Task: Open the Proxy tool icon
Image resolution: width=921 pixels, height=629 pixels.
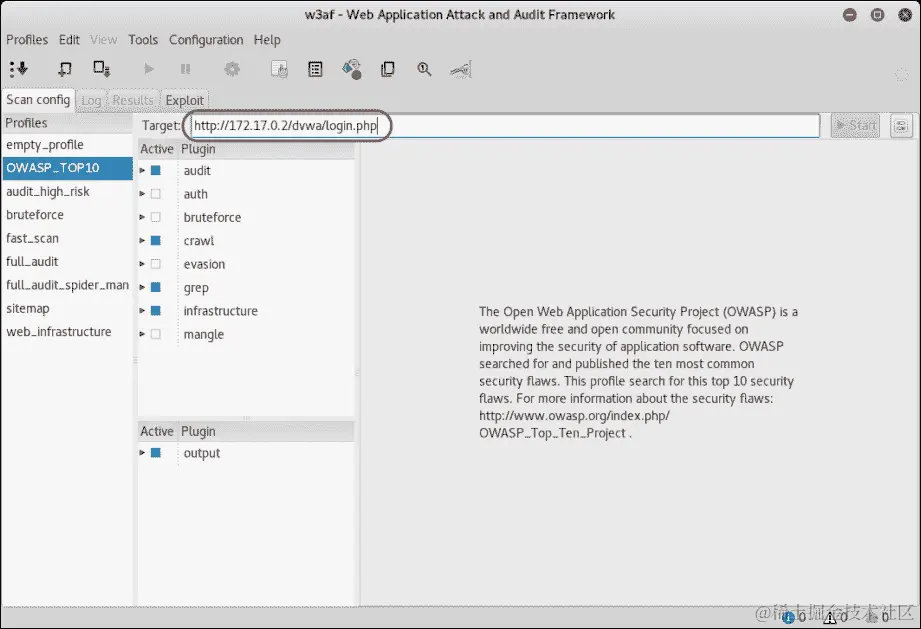Action: coord(460,70)
